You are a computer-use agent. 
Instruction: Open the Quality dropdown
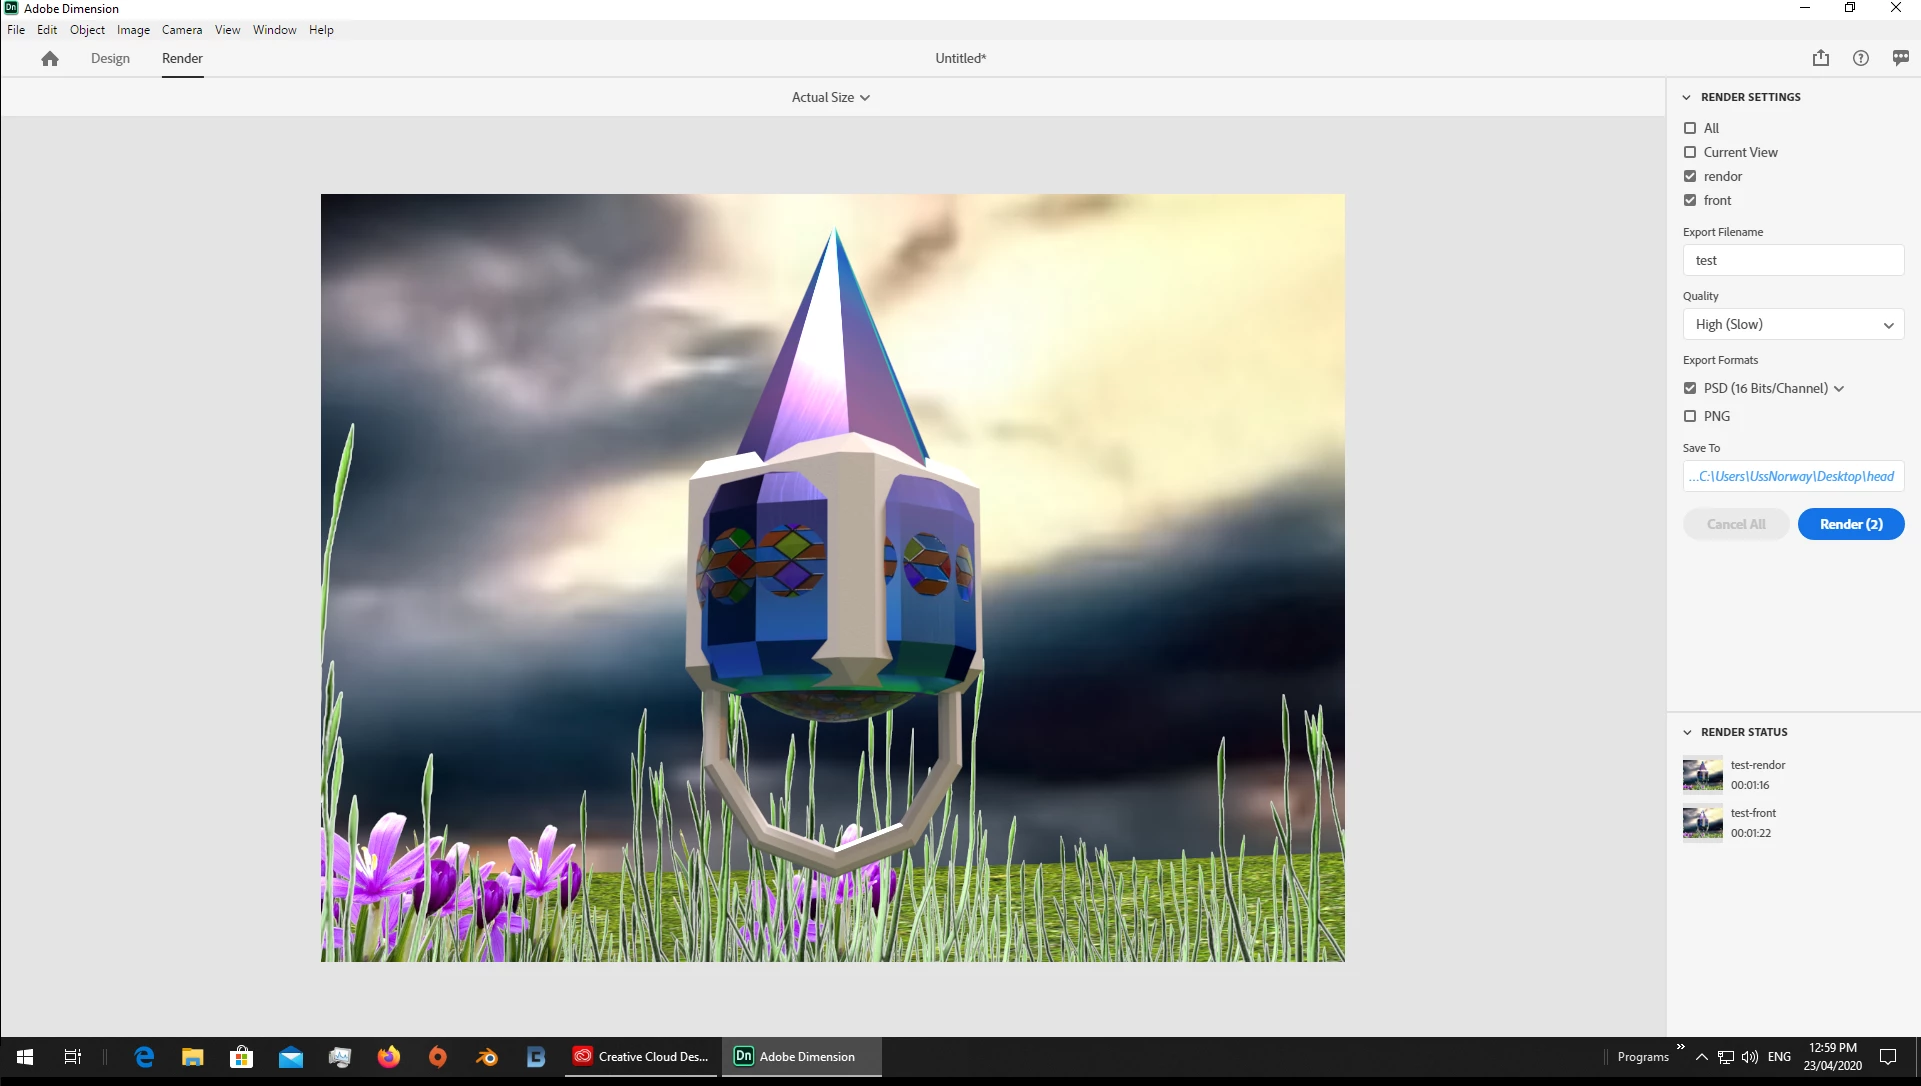coord(1793,324)
